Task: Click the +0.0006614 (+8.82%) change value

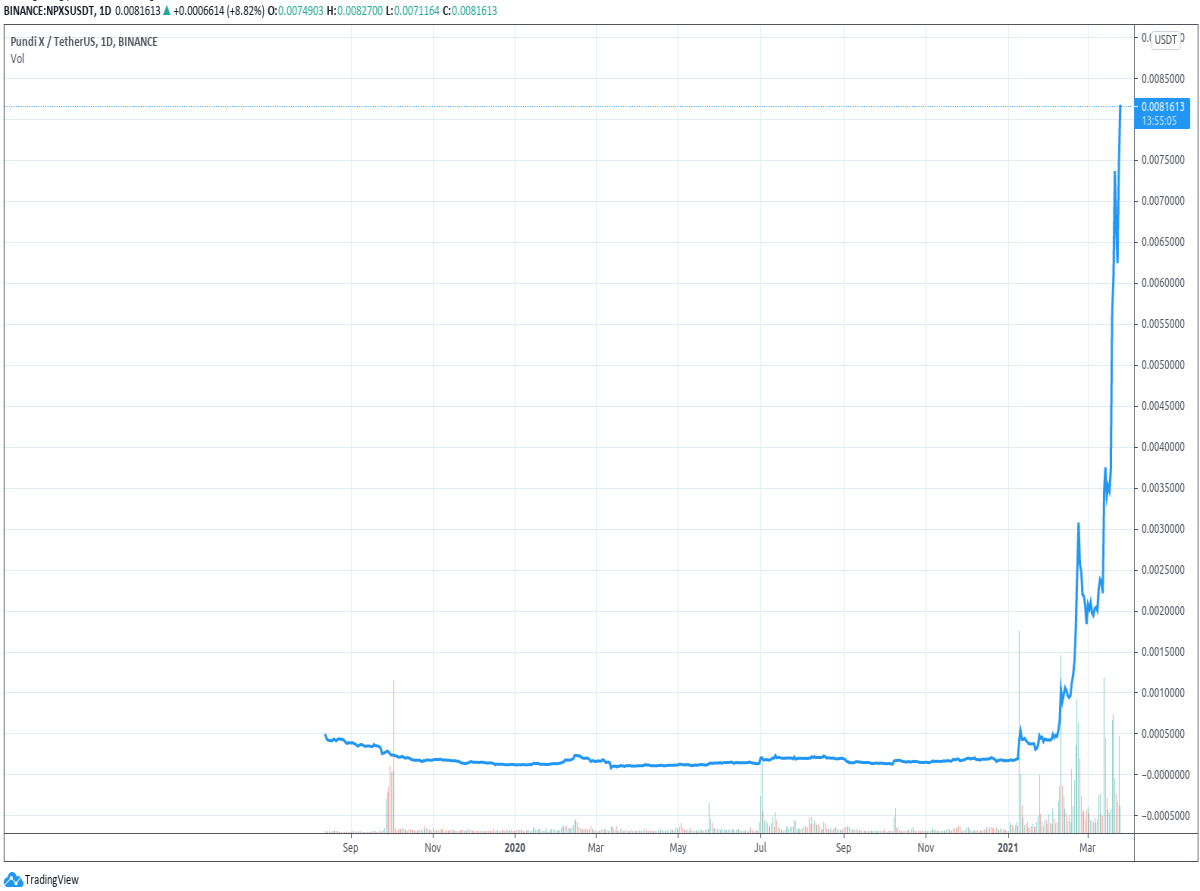Action: (218, 11)
